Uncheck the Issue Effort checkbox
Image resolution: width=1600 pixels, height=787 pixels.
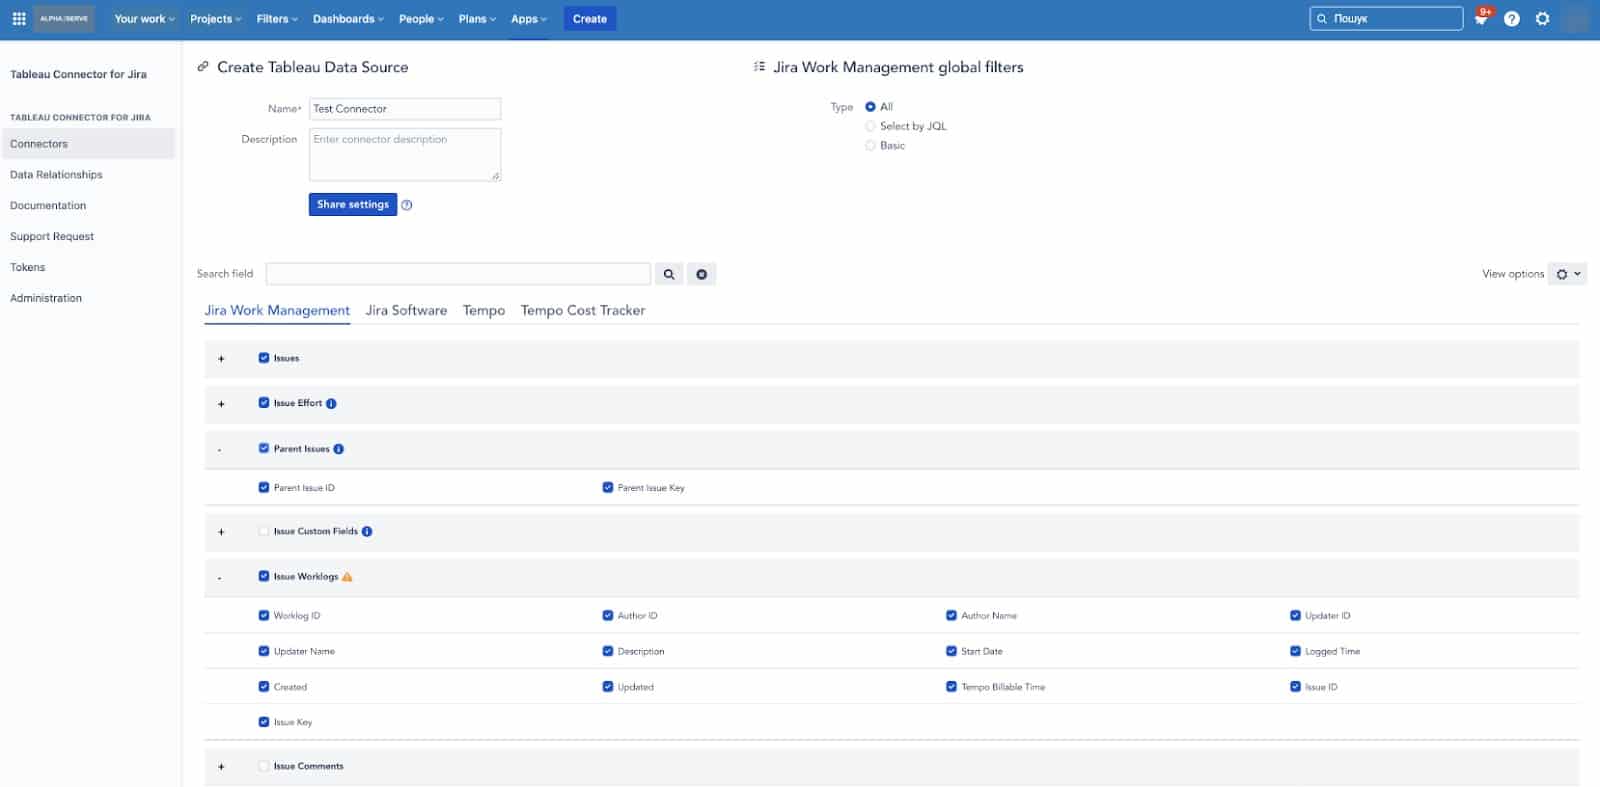pos(264,403)
